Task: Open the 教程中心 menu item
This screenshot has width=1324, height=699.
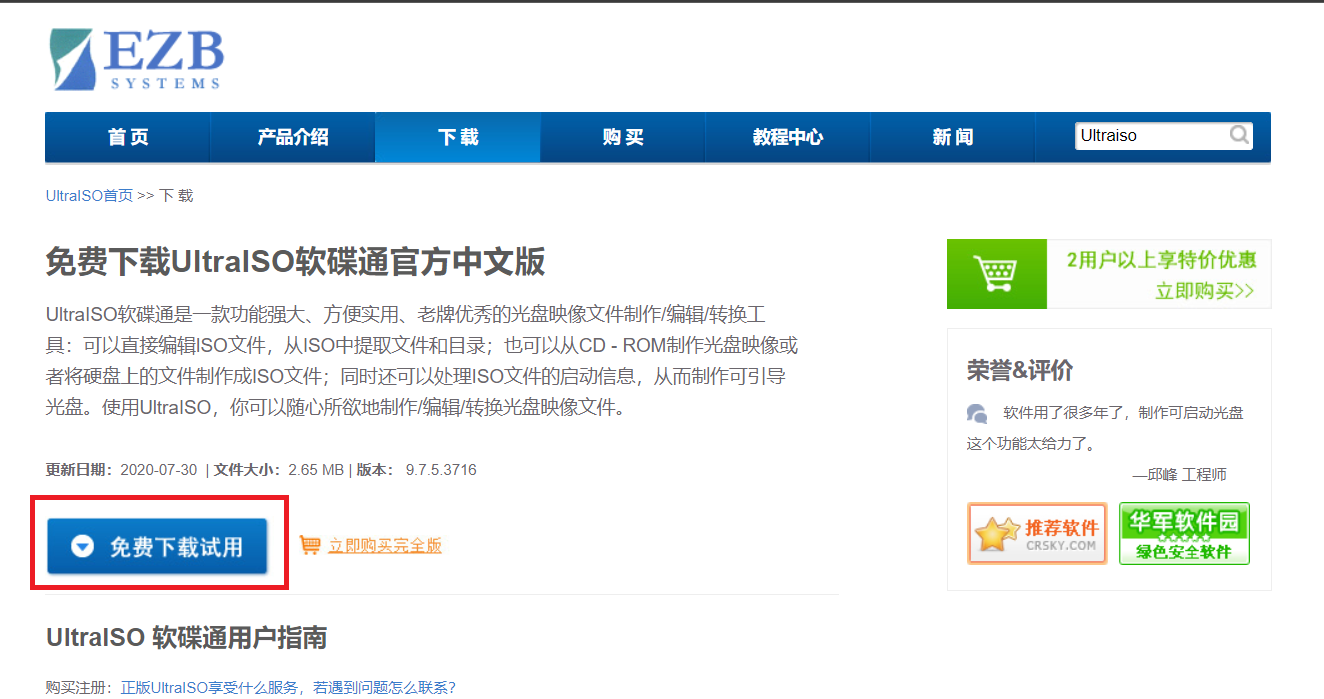Action: point(788,137)
